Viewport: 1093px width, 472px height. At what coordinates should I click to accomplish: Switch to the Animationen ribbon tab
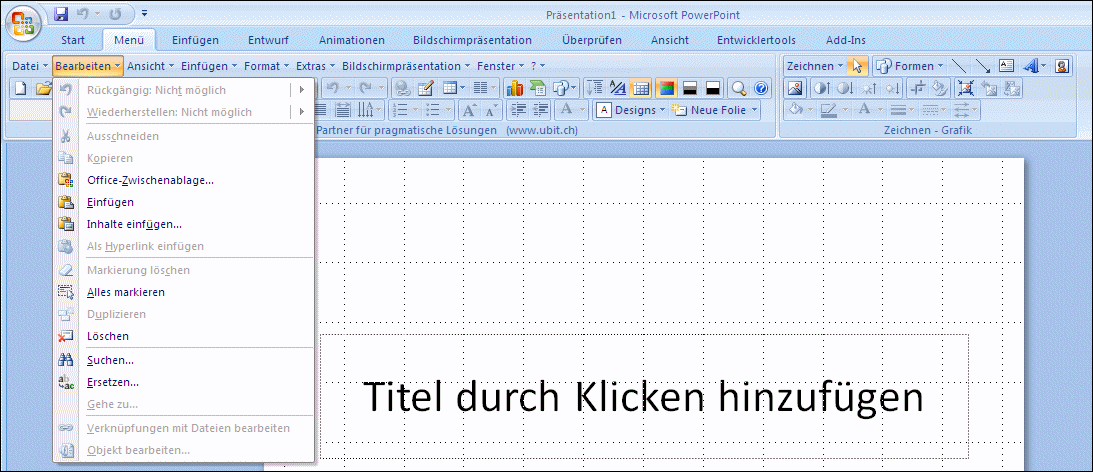click(x=351, y=40)
